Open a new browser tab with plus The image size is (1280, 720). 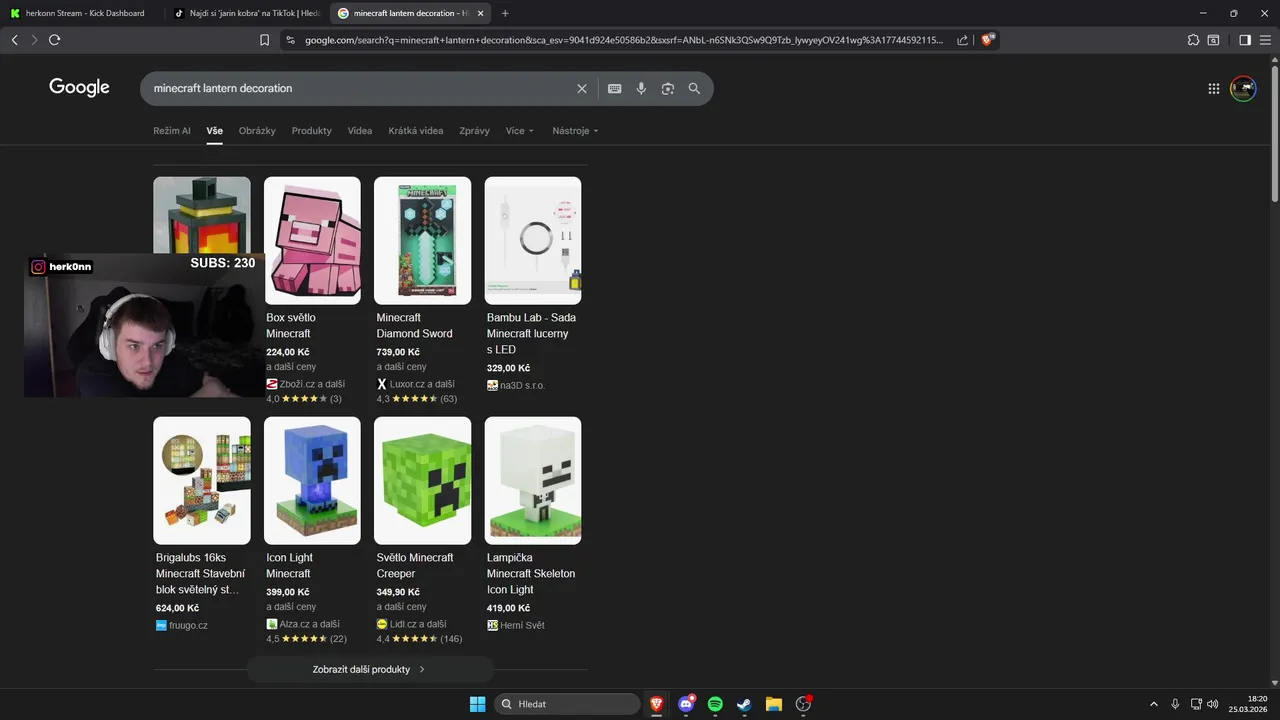tap(505, 13)
